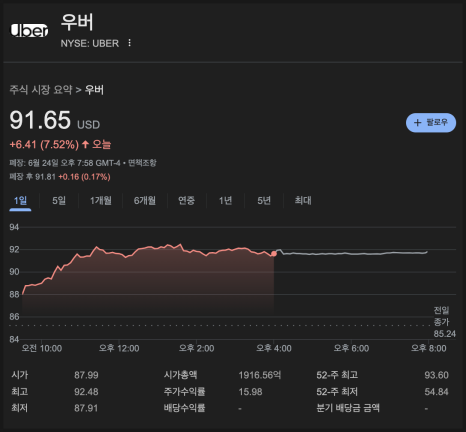Click the 52-주 최고 value 93.60
The width and height of the screenshot is (466, 432).
pos(436,375)
